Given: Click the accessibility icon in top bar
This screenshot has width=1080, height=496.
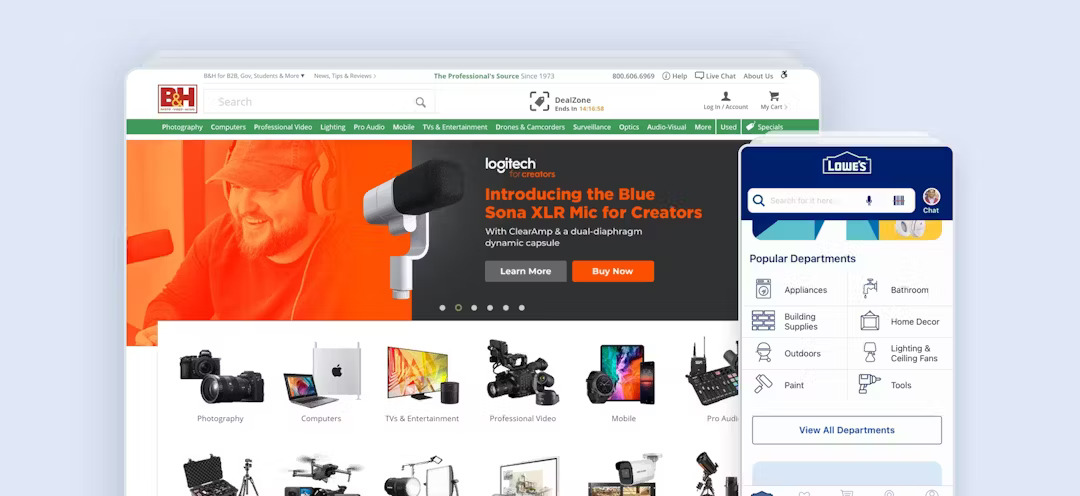Looking at the screenshot, I should coord(784,75).
